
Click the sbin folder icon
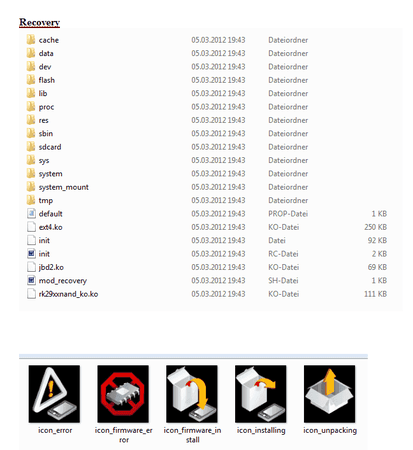tap(31, 133)
